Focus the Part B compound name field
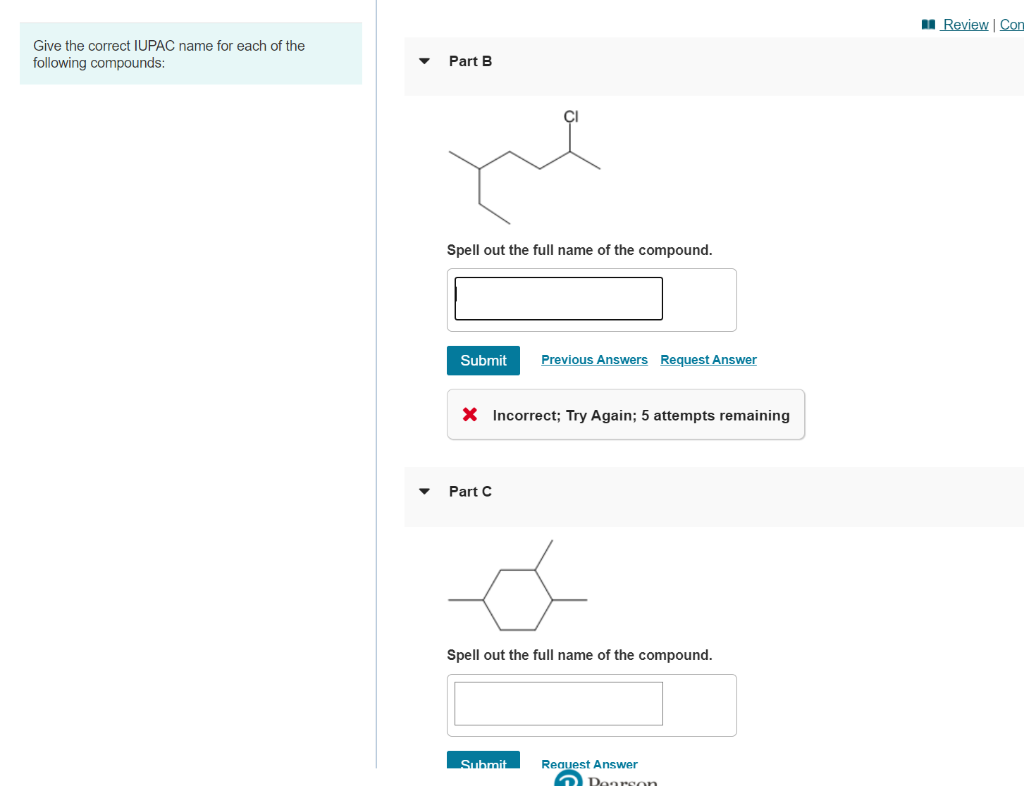1024x786 pixels. [559, 299]
